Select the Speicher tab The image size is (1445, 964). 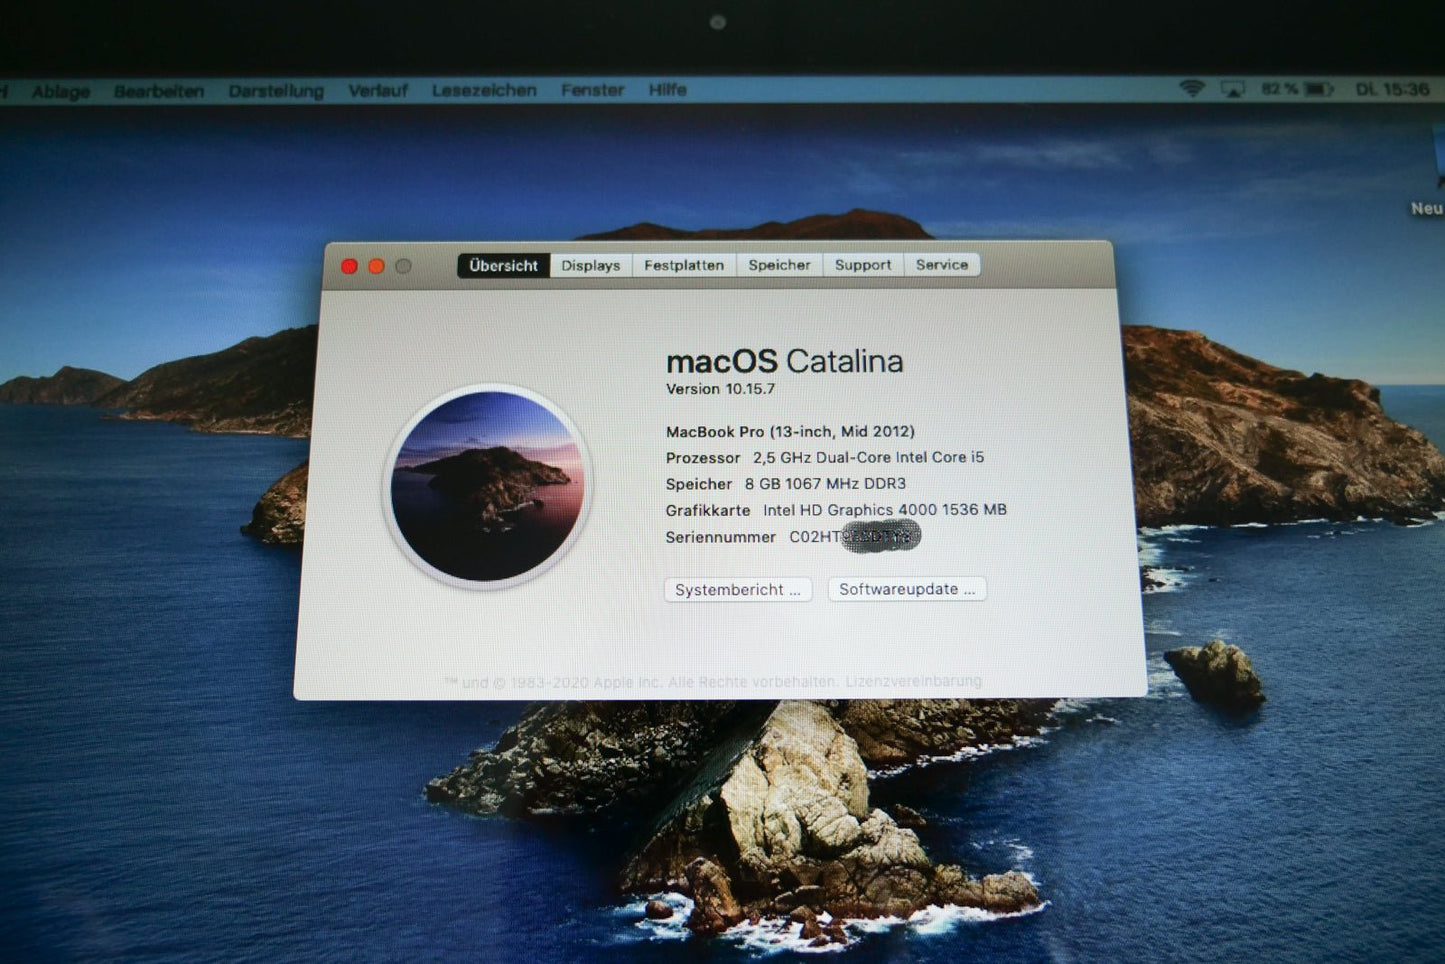tap(779, 265)
